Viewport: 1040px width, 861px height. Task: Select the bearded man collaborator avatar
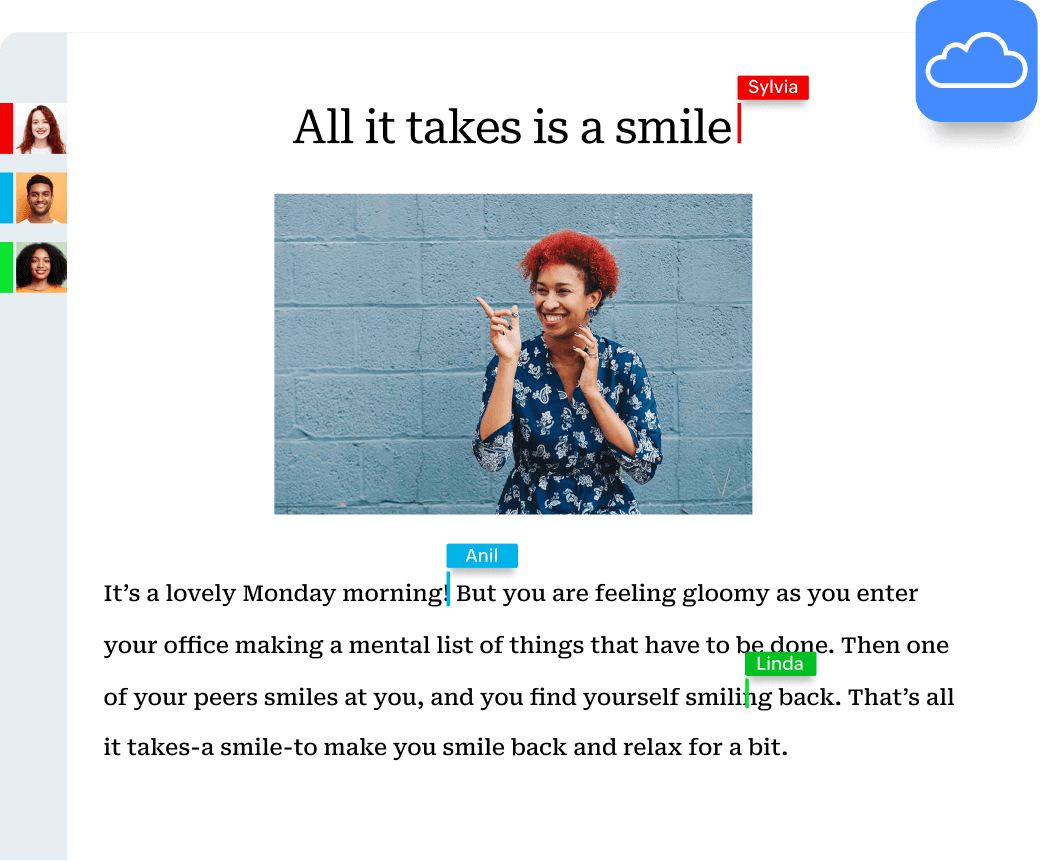click(41, 198)
